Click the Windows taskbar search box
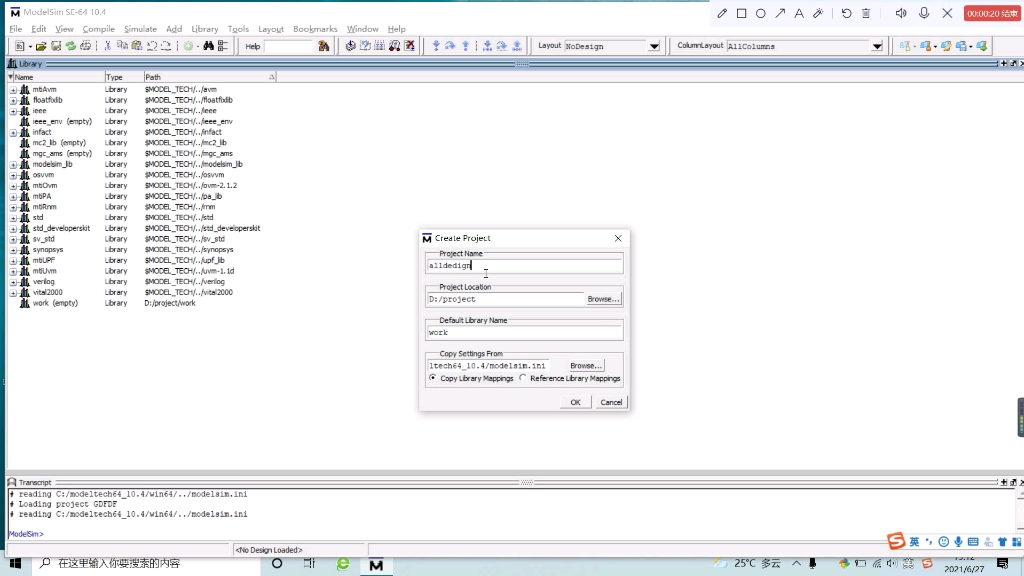1024x576 pixels. (x=145, y=563)
